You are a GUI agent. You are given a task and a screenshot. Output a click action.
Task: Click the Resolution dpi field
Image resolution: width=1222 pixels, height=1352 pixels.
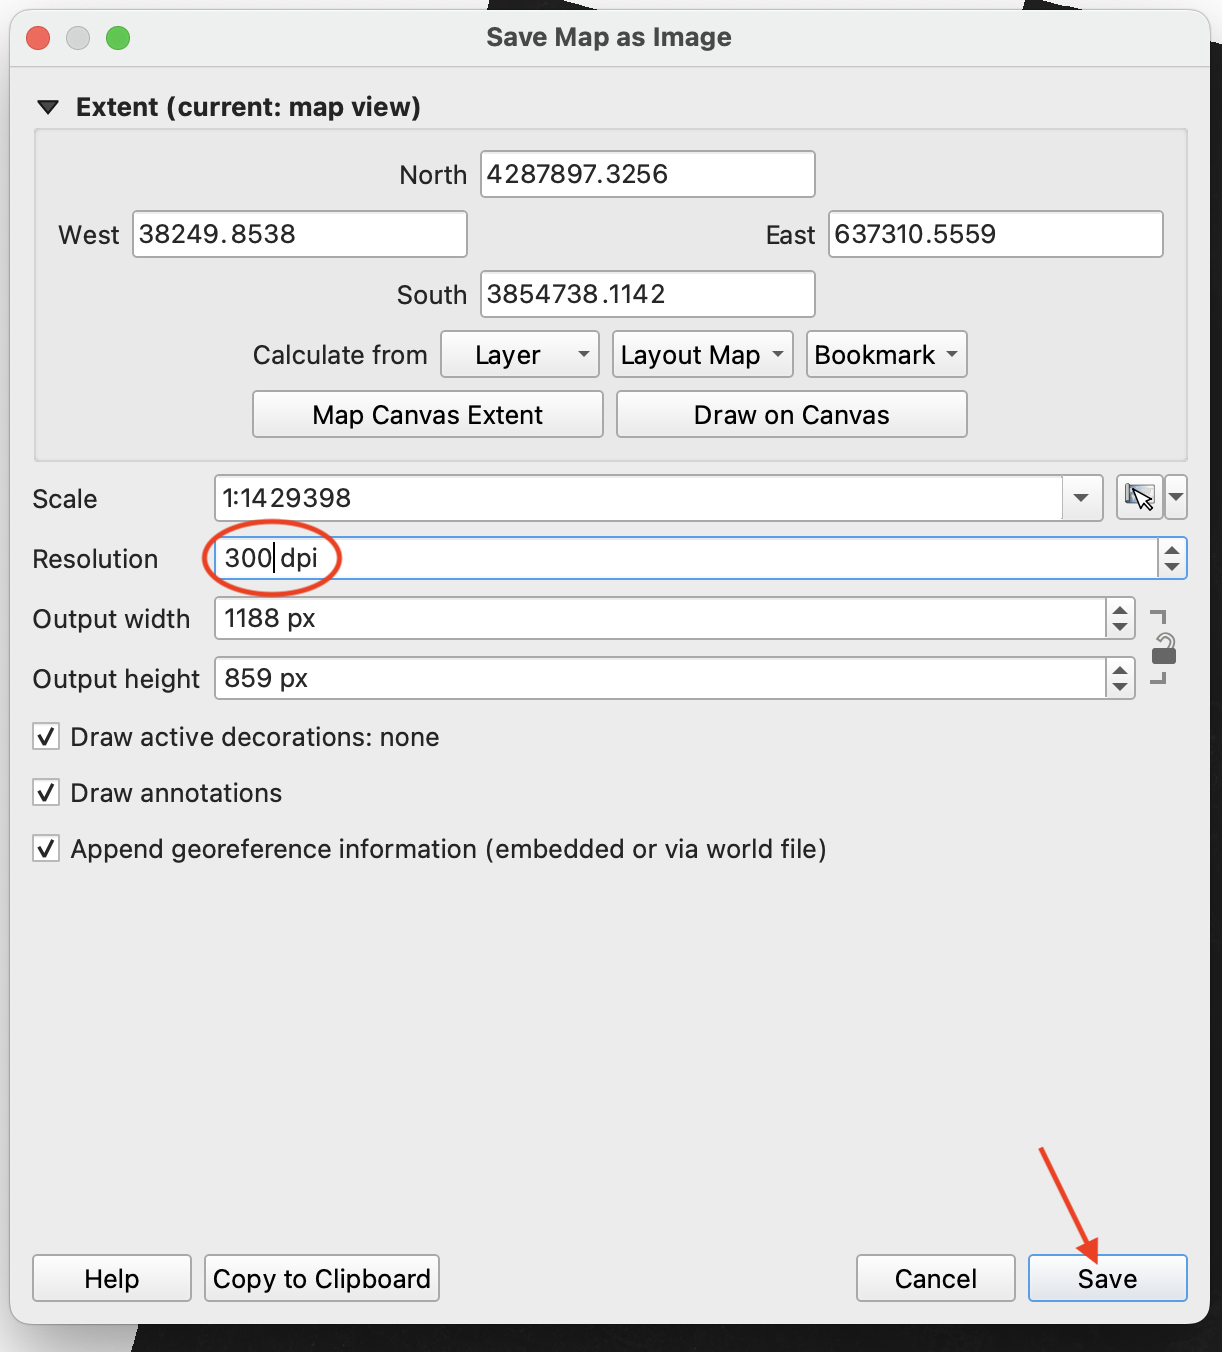pyautogui.click(x=686, y=558)
